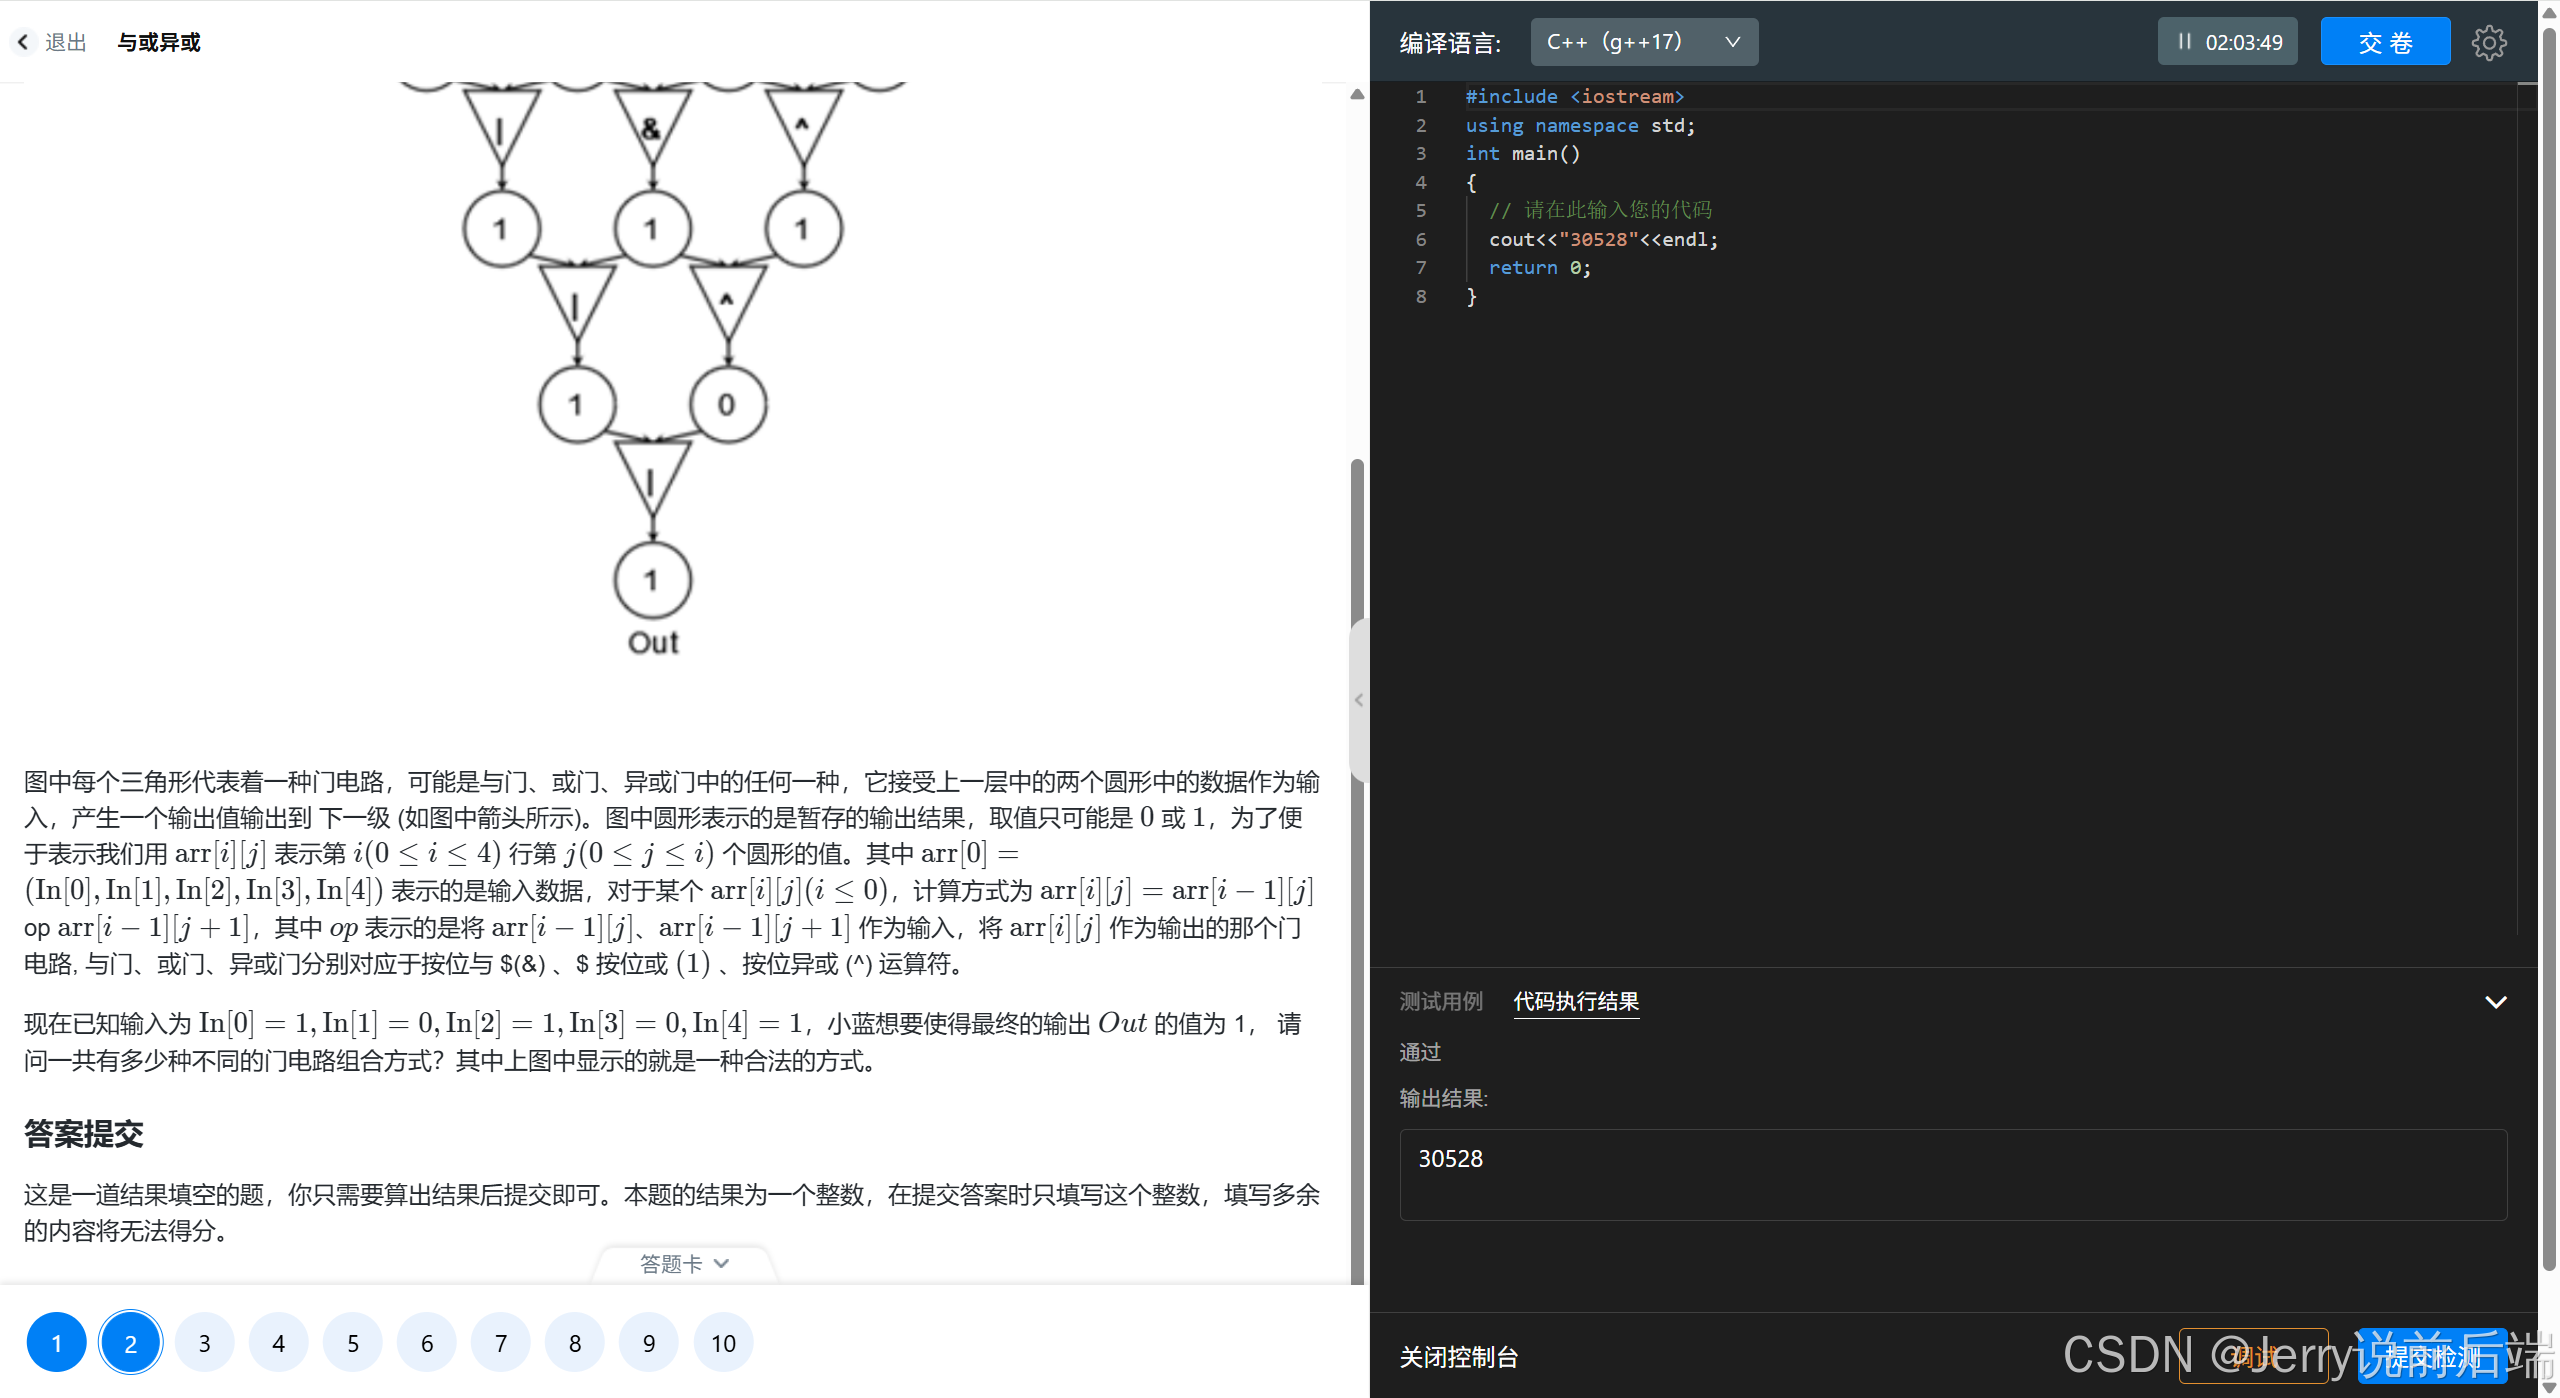Open the settings gear icon
This screenshot has height=1398, width=2560.
pyautogui.click(x=2488, y=42)
